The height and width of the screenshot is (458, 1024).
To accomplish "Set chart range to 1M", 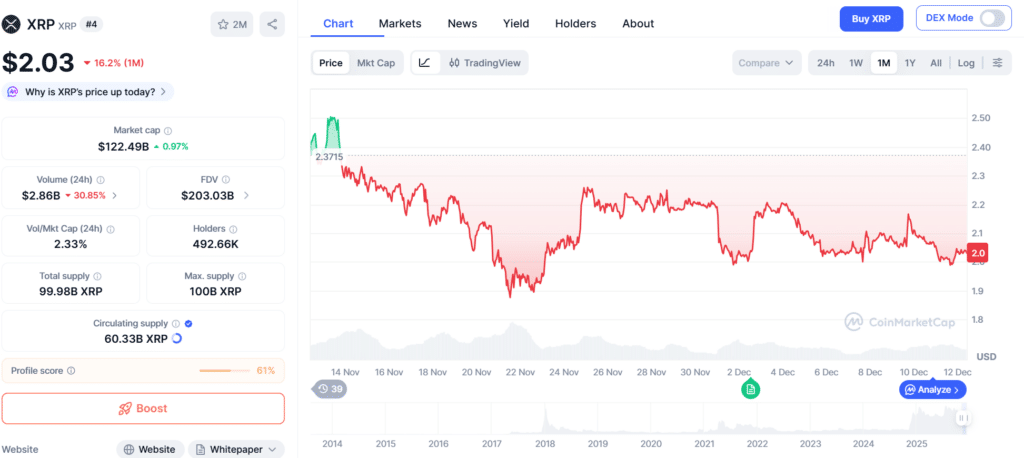I will 884,63.
